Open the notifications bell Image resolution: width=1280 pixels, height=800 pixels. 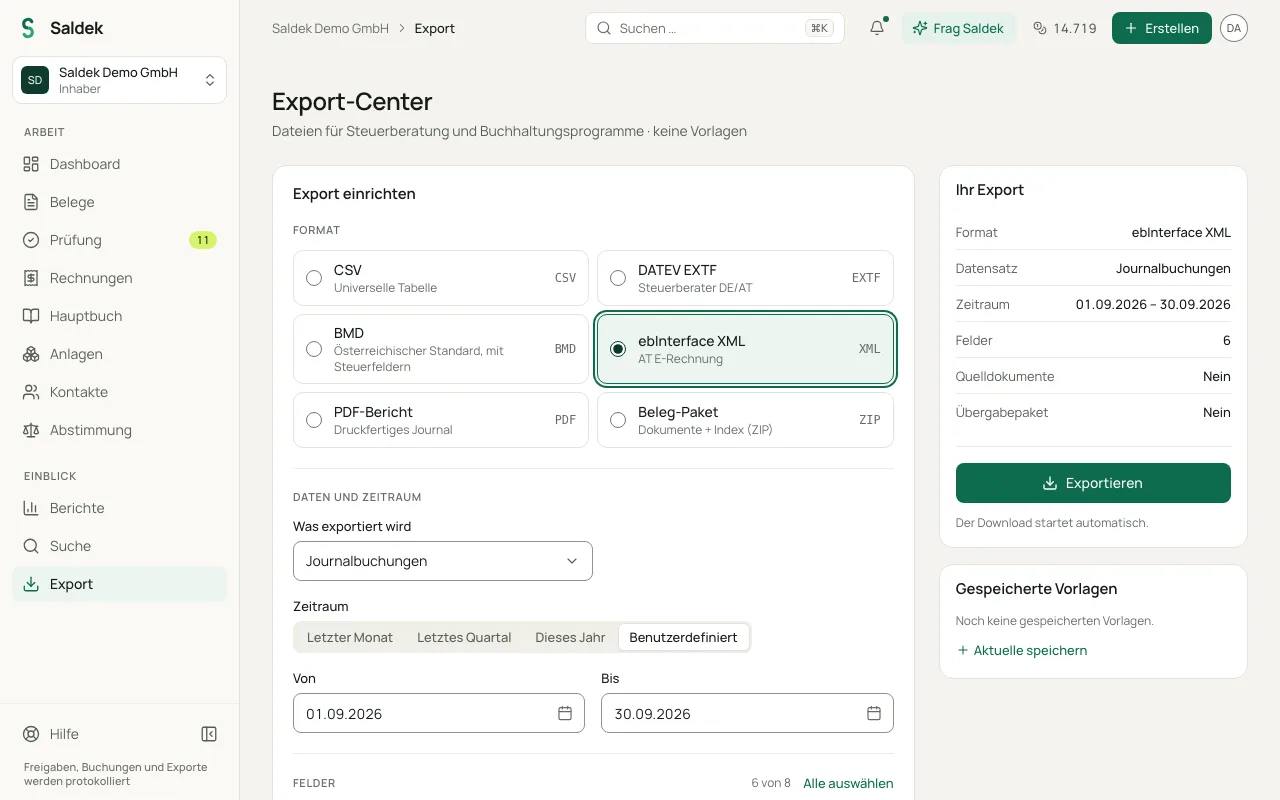(x=877, y=28)
